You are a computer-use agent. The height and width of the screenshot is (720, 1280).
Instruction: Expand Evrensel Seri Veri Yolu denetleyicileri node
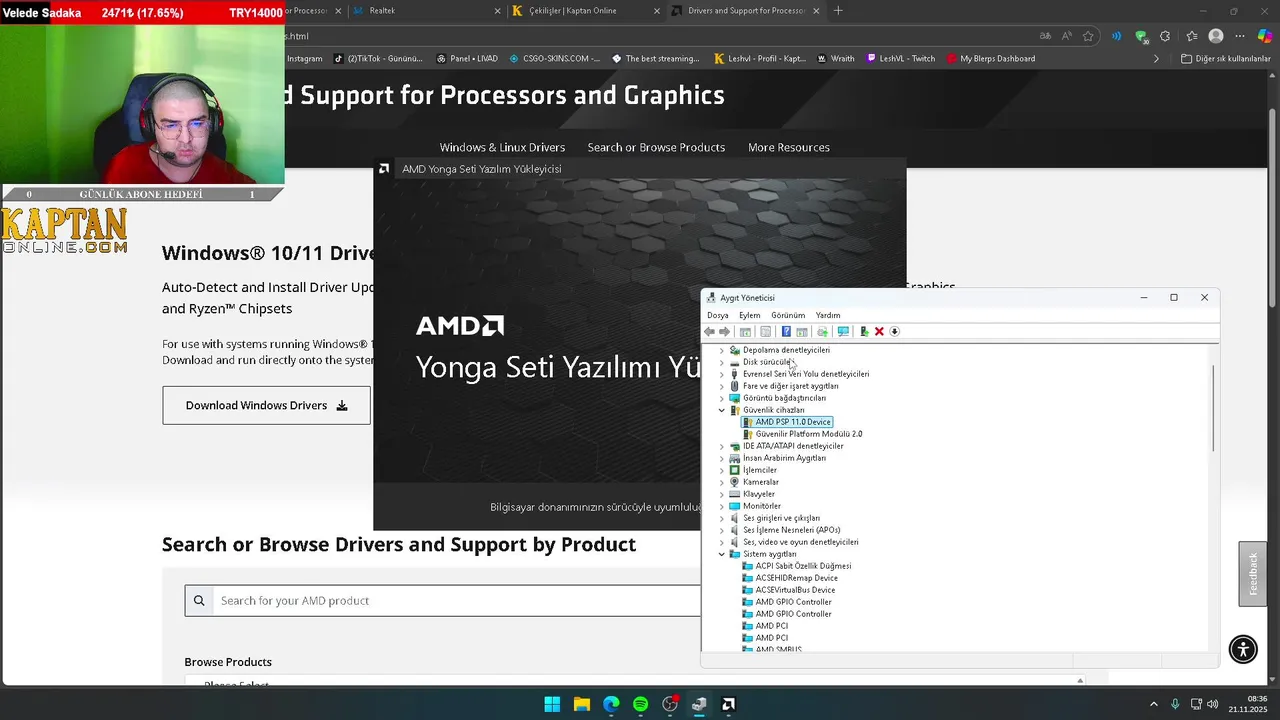coord(722,374)
